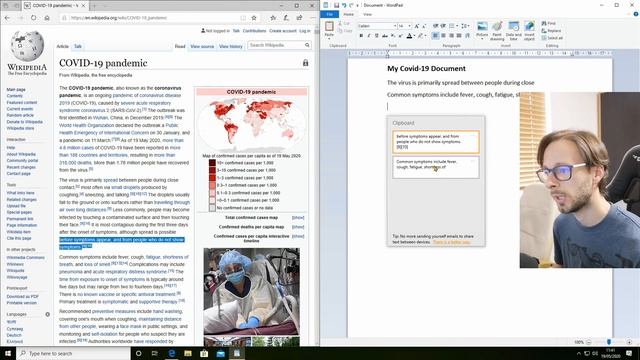Switch to the View tab in WordPad
This screenshot has height=360, width=640.
[x=367, y=14]
